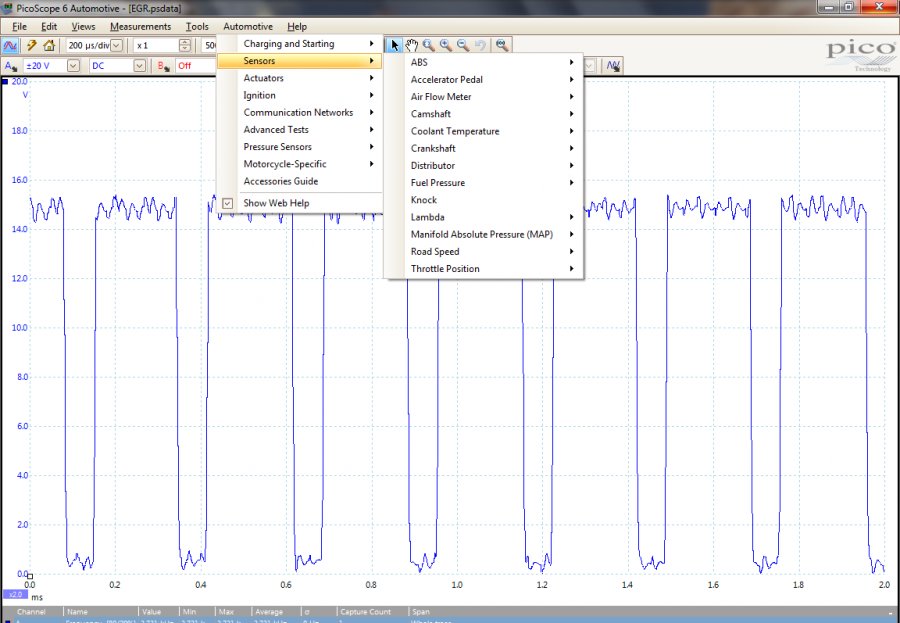Open channel B options icon
This screenshot has height=623, width=900.
[164, 66]
